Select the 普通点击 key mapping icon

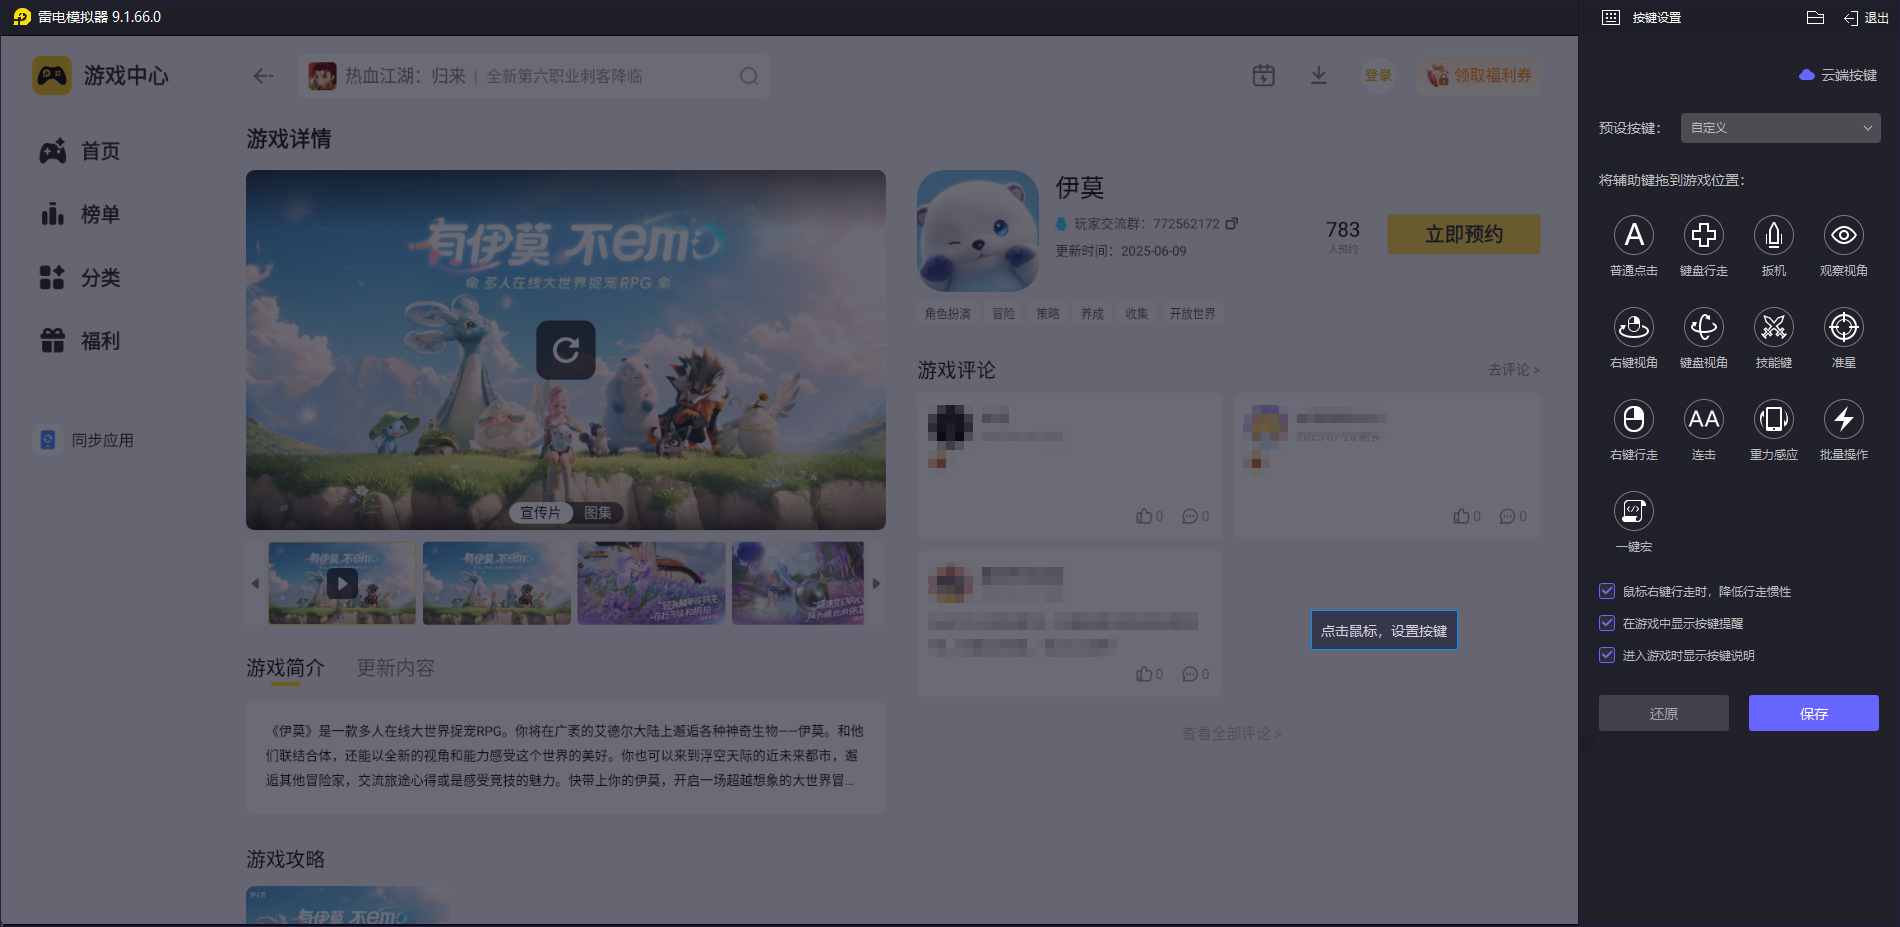(x=1634, y=236)
